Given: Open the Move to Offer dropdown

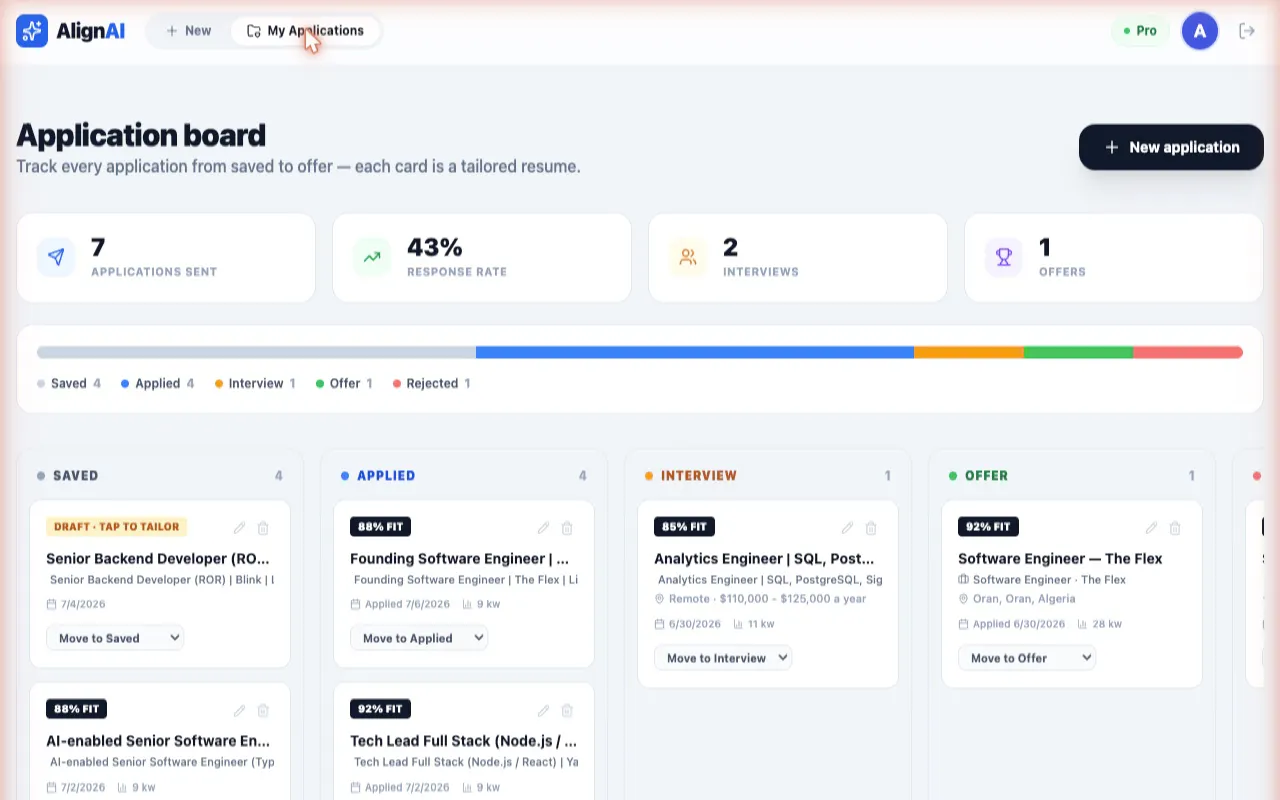Looking at the screenshot, I should pyautogui.click(x=1027, y=658).
